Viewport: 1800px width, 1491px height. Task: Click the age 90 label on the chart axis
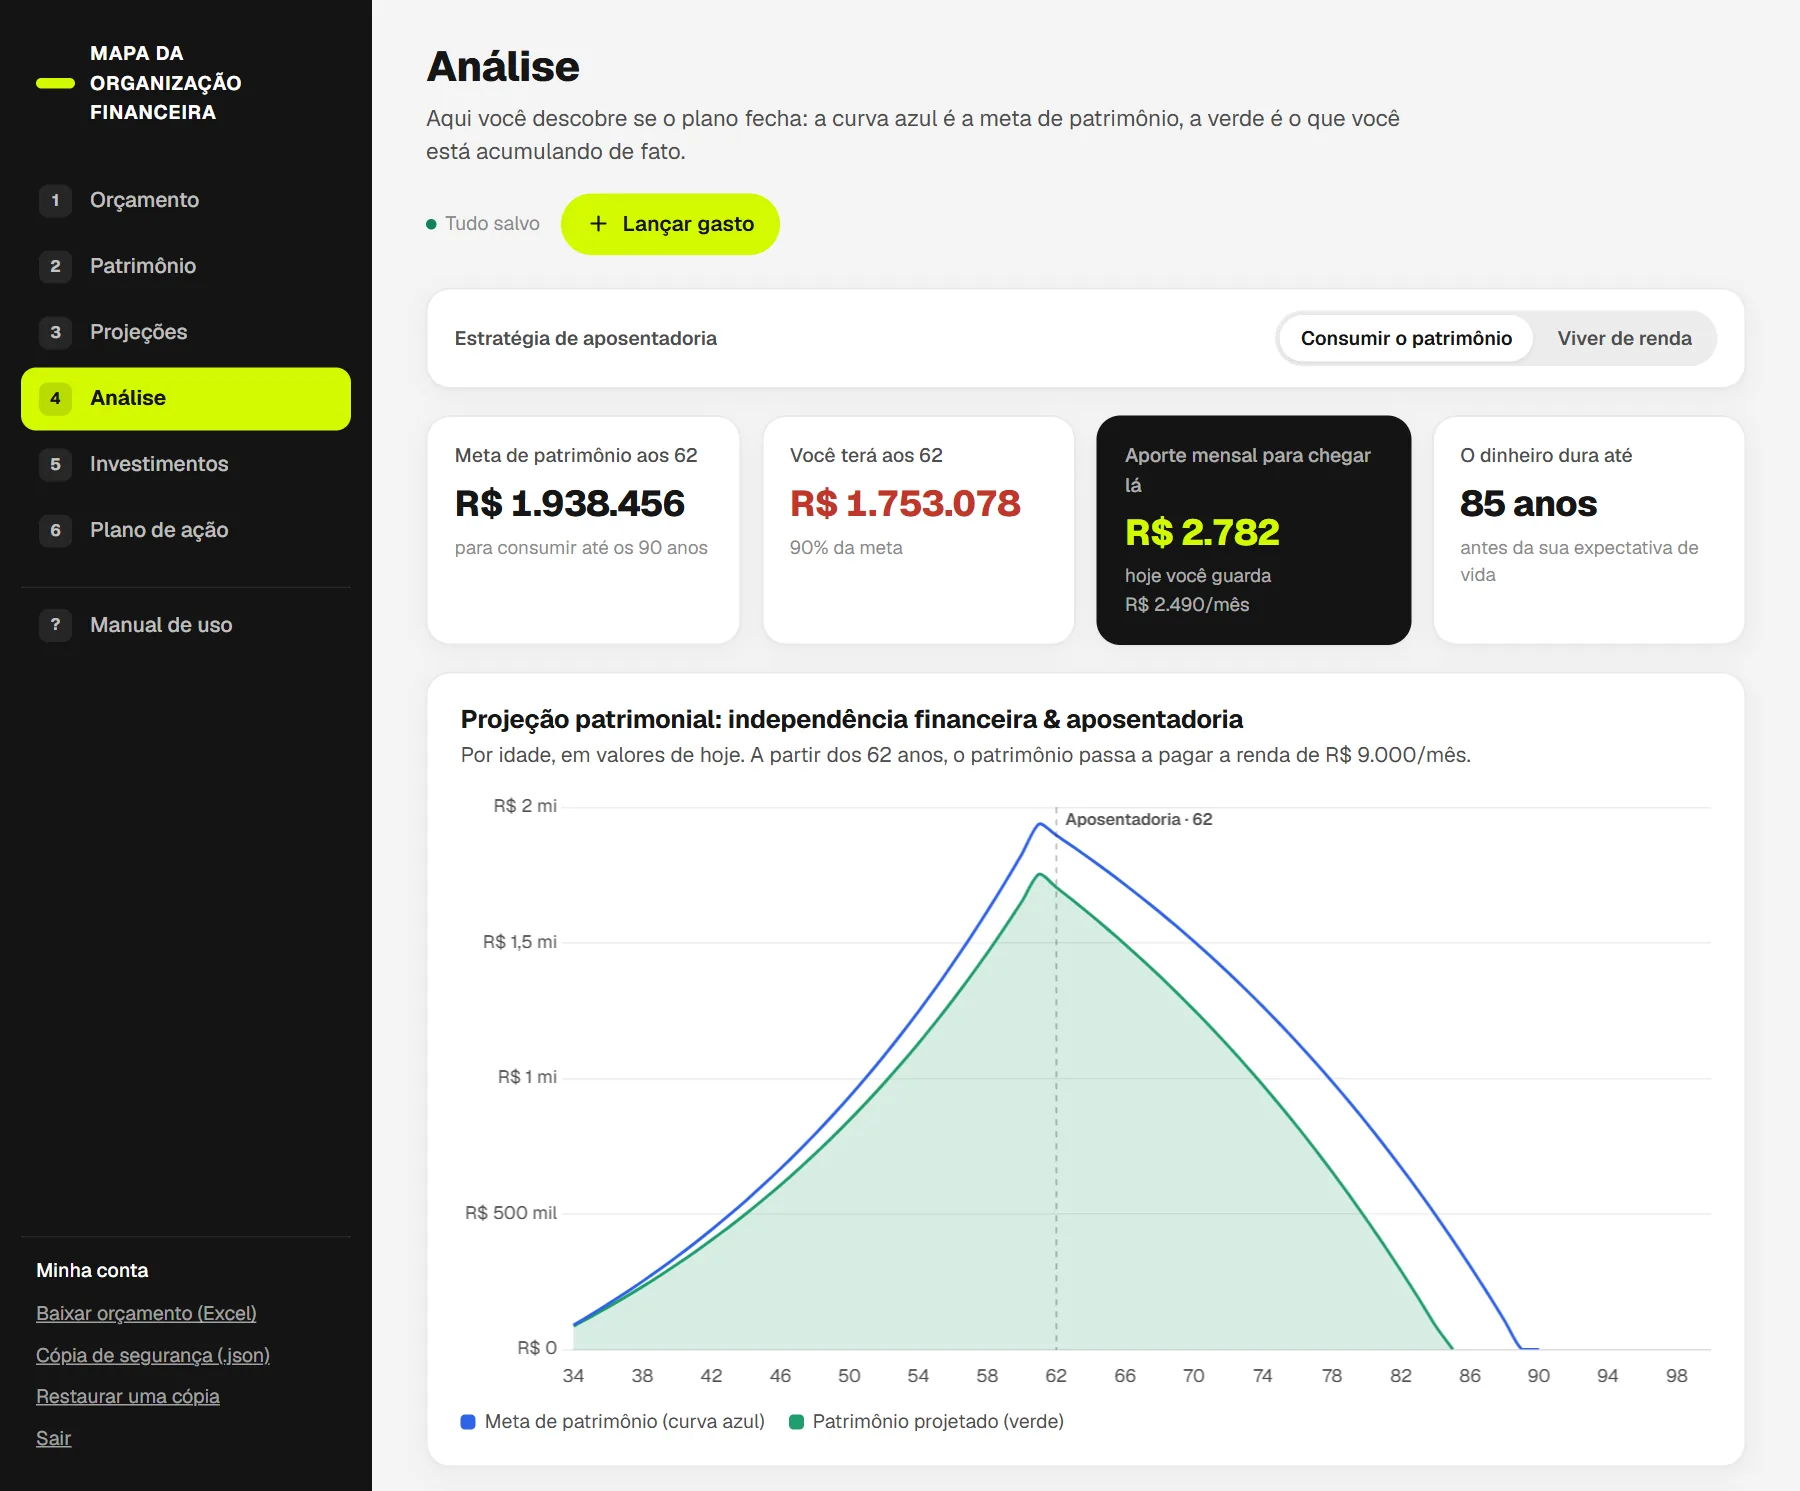click(x=1538, y=1376)
